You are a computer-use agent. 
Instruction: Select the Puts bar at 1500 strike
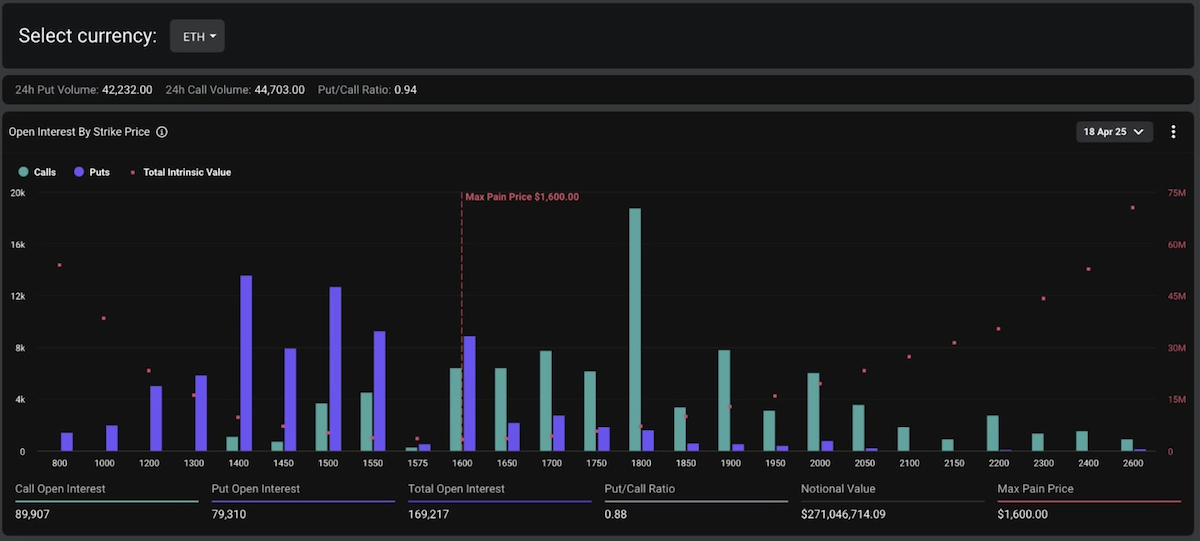coord(335,369)
